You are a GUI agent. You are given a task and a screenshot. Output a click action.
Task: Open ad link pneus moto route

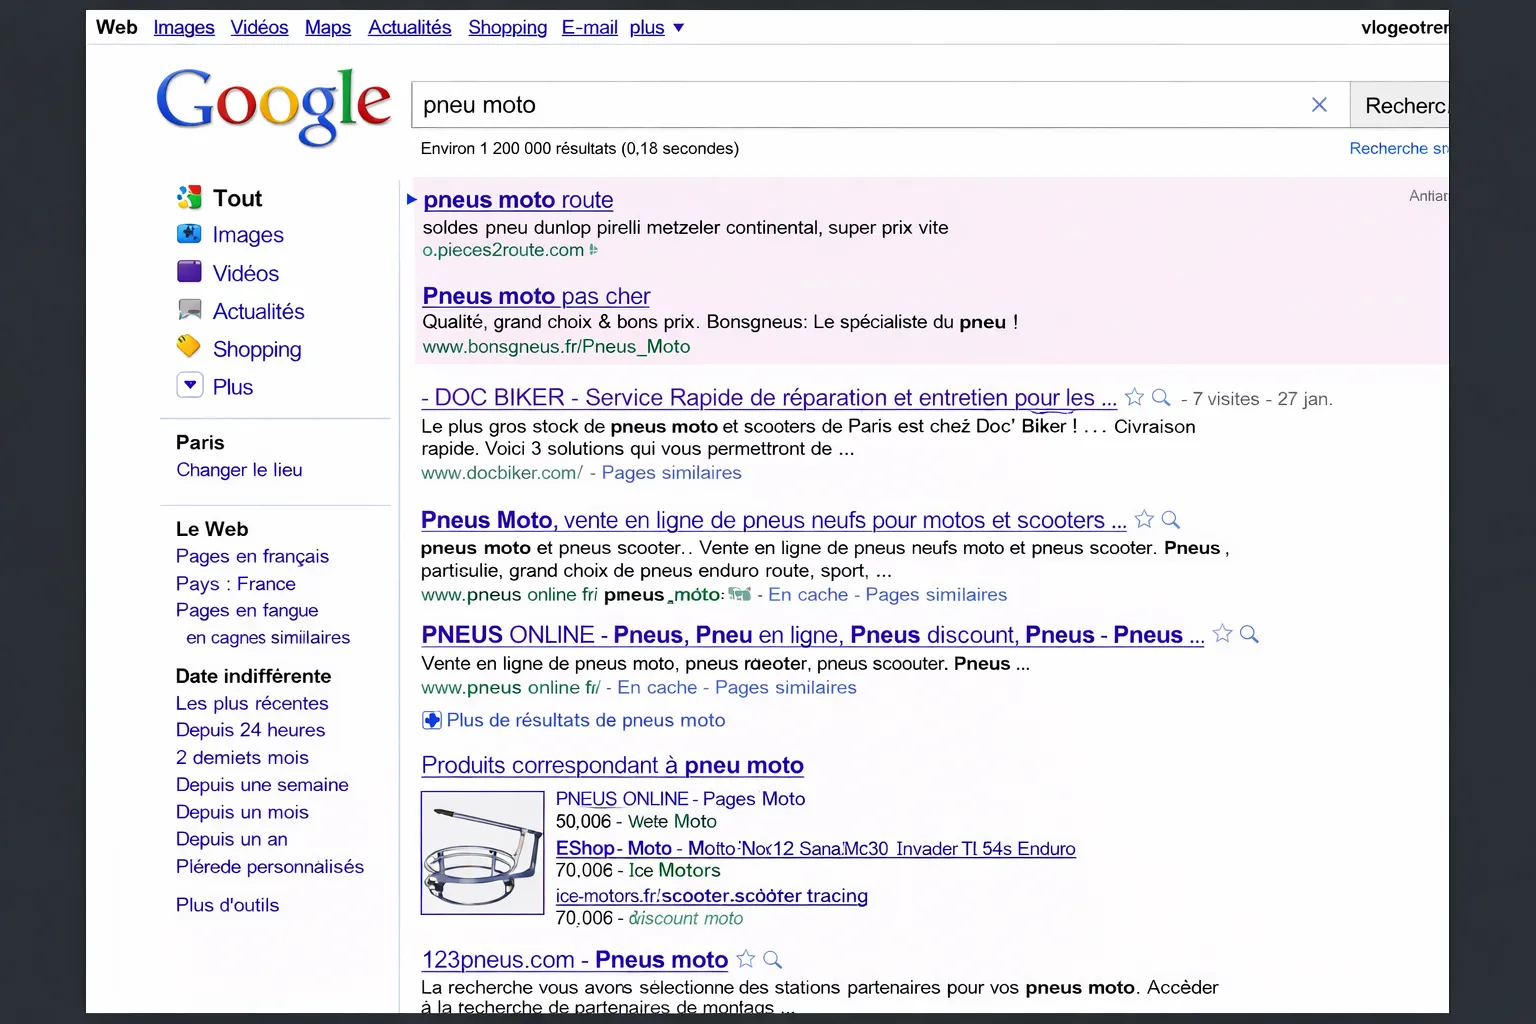pyautogui.click(x=518, y=200)
